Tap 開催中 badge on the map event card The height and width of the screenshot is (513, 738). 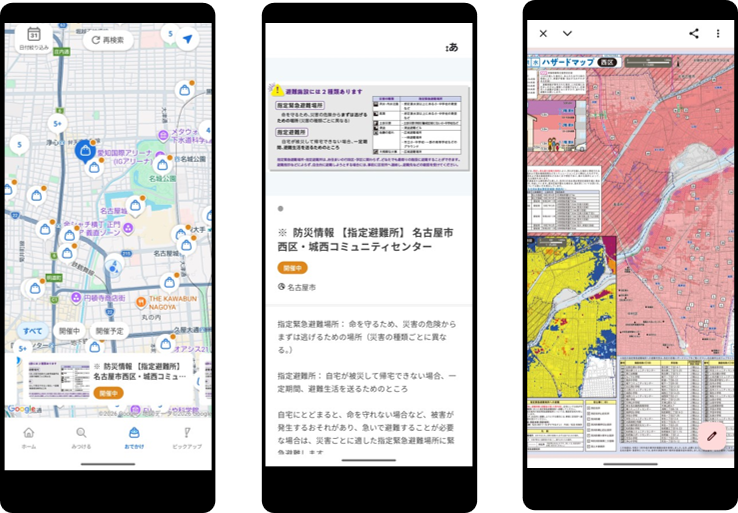click(108, 393)
